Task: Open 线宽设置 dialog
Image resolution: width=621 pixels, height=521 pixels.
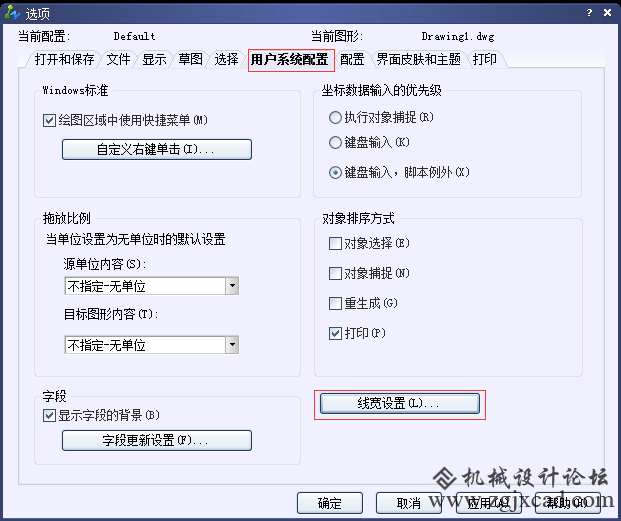Action: [x=400, y=403]
